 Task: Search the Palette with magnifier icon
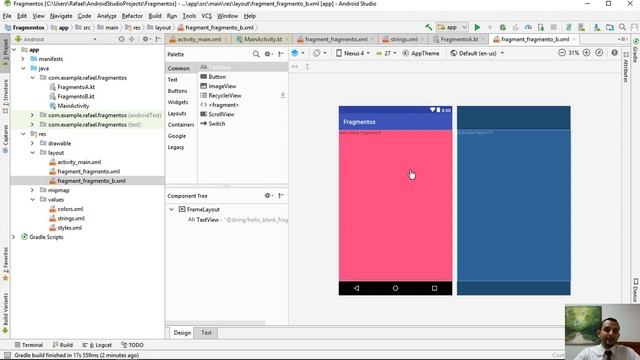[x=256, y=54]
